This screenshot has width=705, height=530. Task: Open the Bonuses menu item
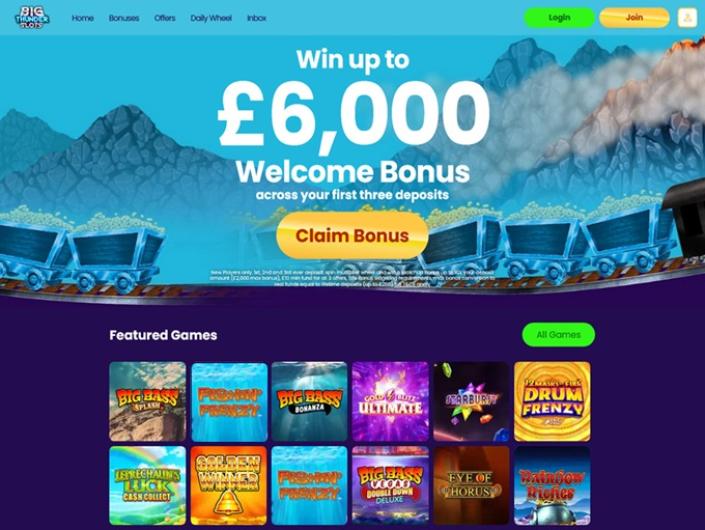pyautogui.click(x=124, y=18)
